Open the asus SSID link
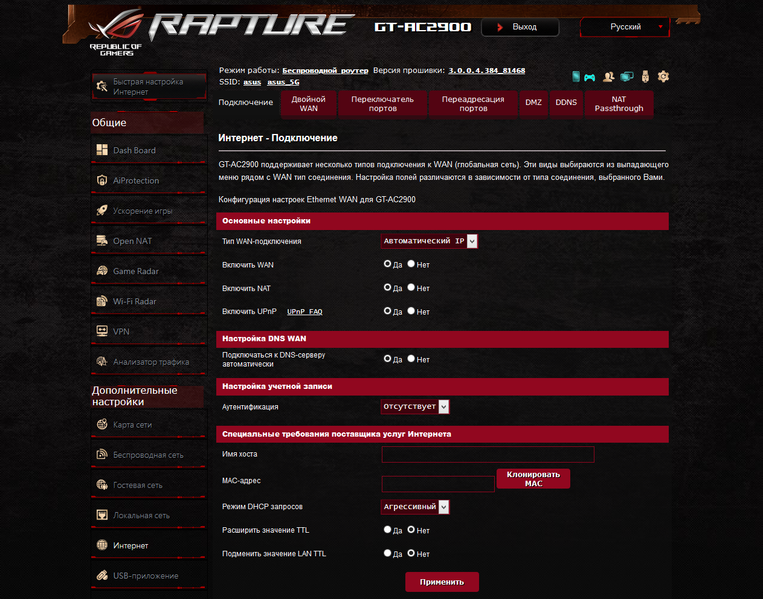The width and height of the screenshot is (763, 599). tap(252, 82)
